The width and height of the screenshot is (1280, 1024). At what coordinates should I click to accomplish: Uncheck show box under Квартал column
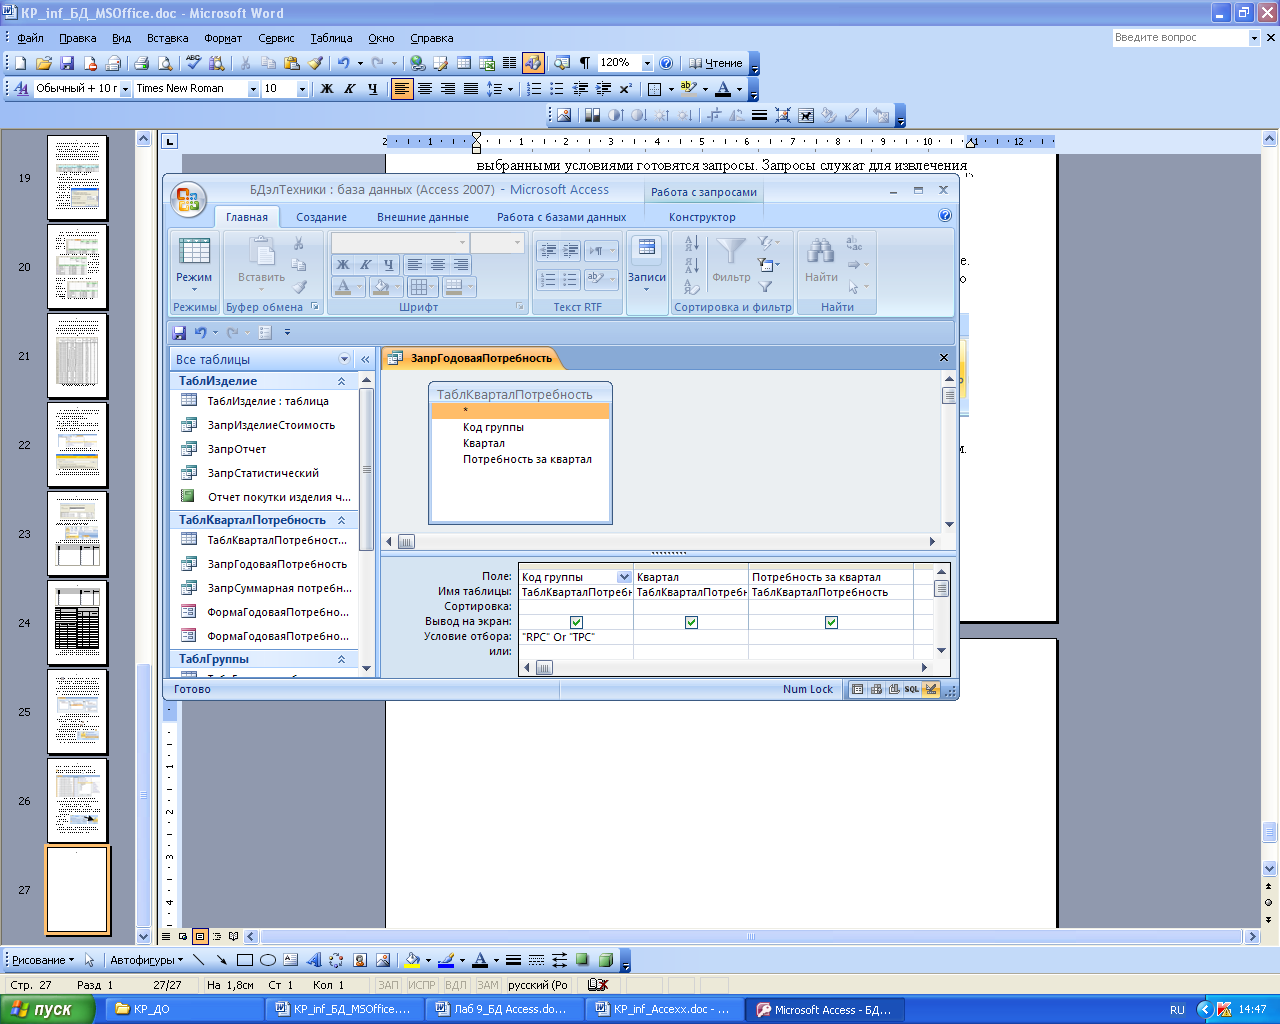point(691,622)
